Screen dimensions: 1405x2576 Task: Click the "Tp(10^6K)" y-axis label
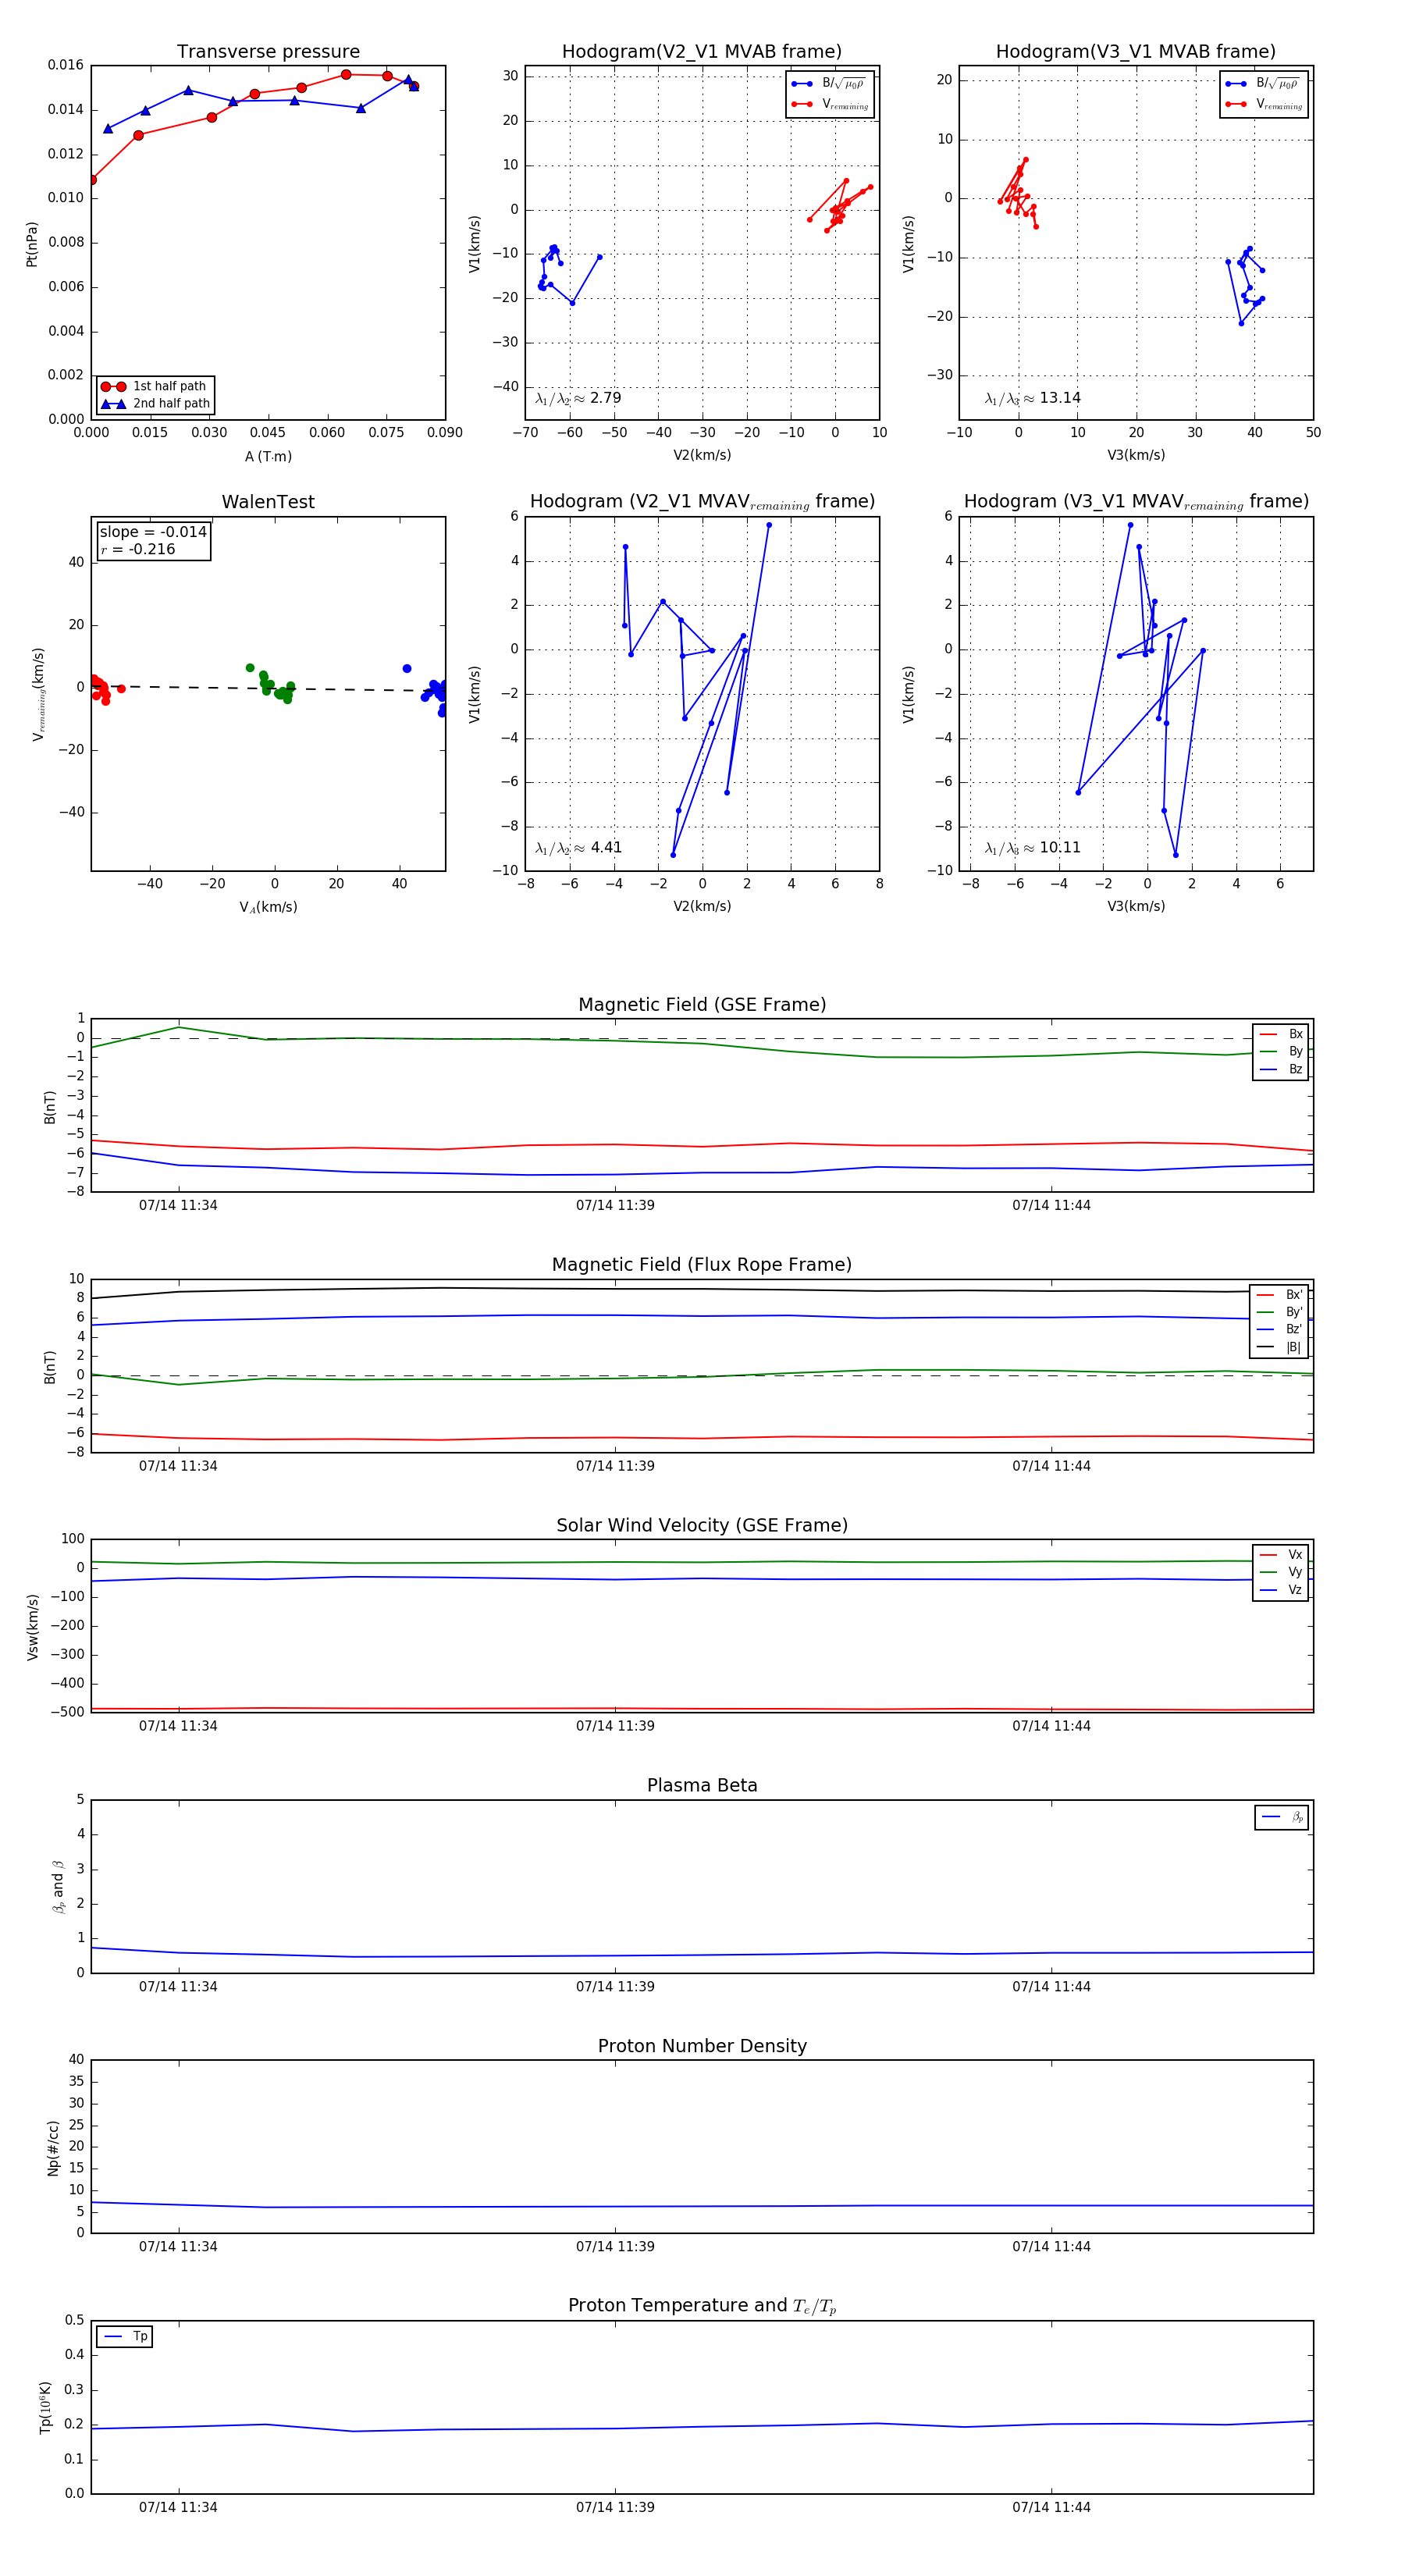pos(46,2408)
